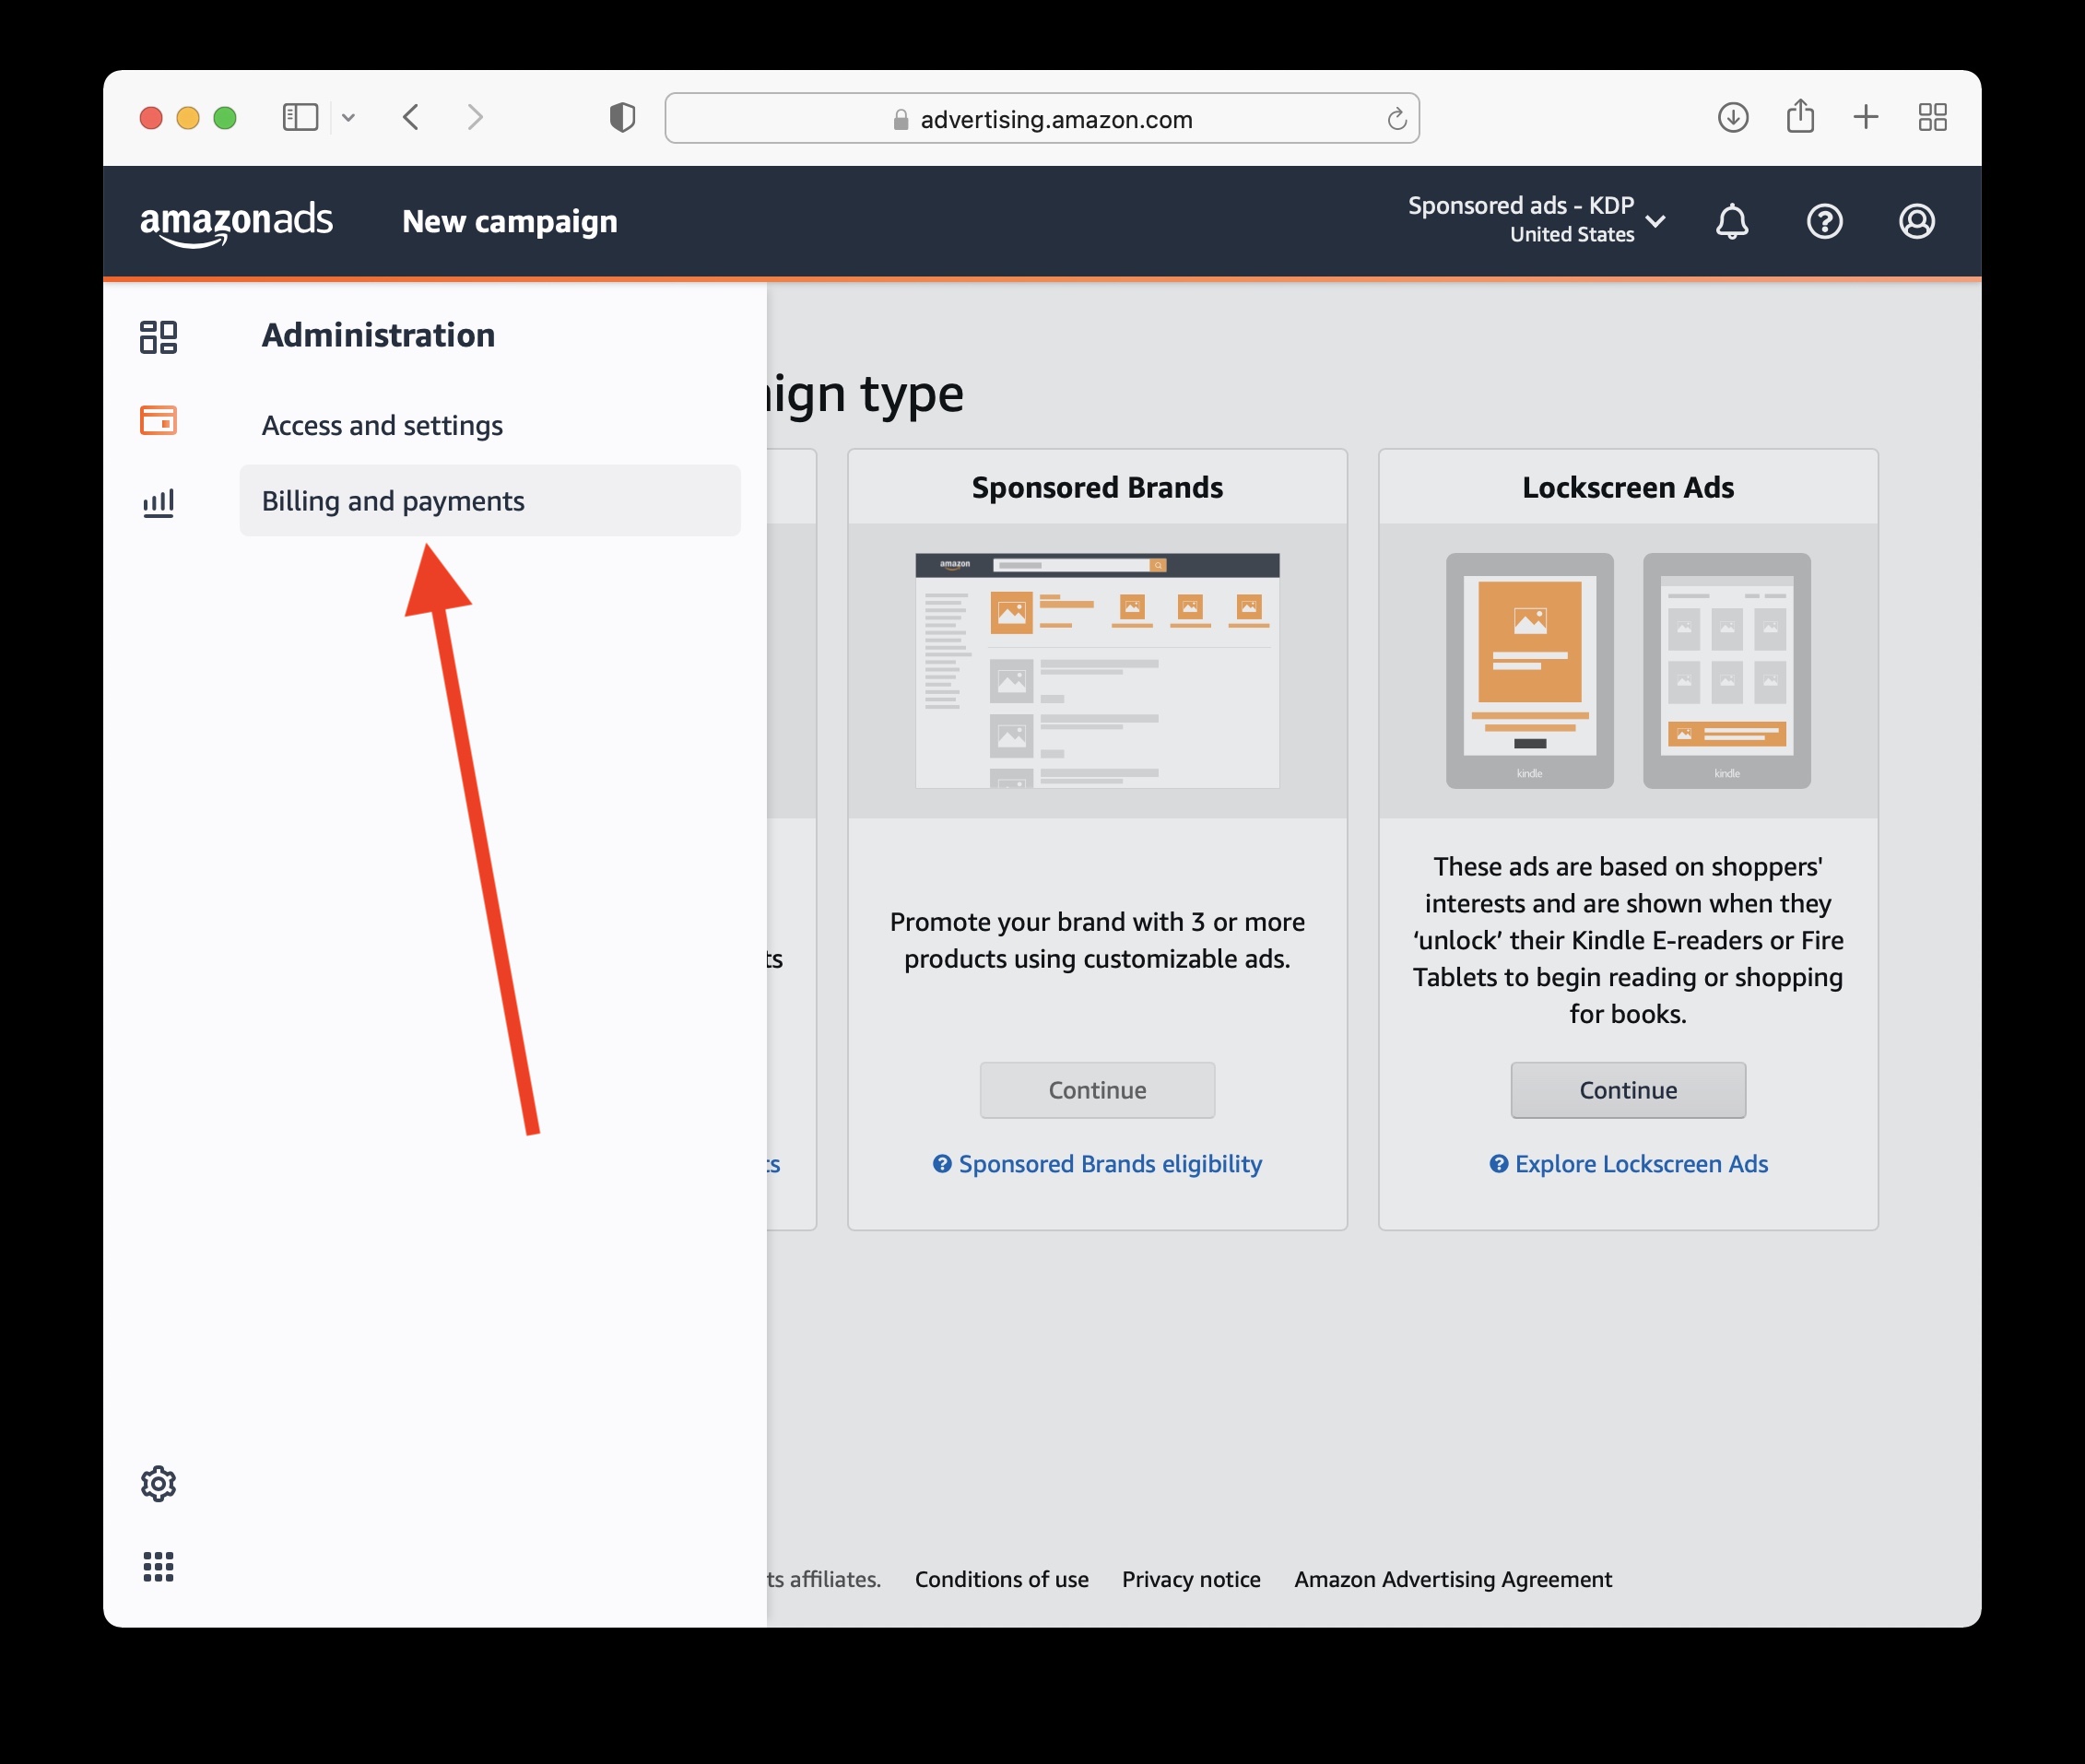Toggle the Safari sidebar button
Viewport: 2085px width, 1764px height.
click(300, 118)
